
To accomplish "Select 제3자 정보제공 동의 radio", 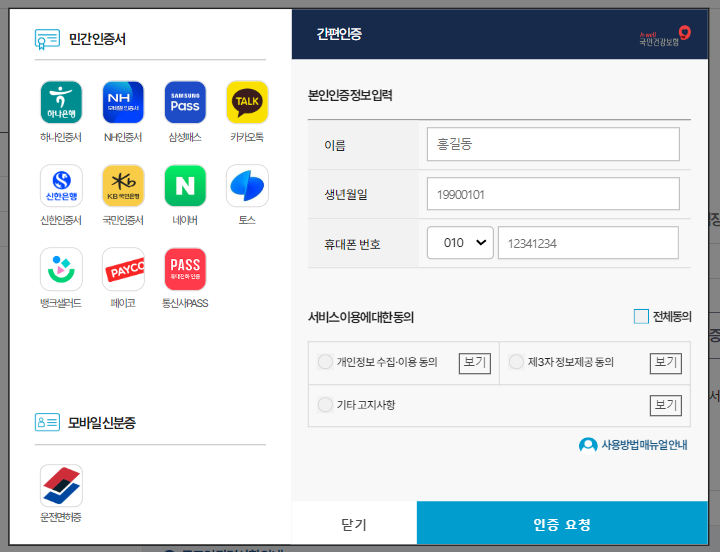I will pyautogui.click(x=516, y=362).
